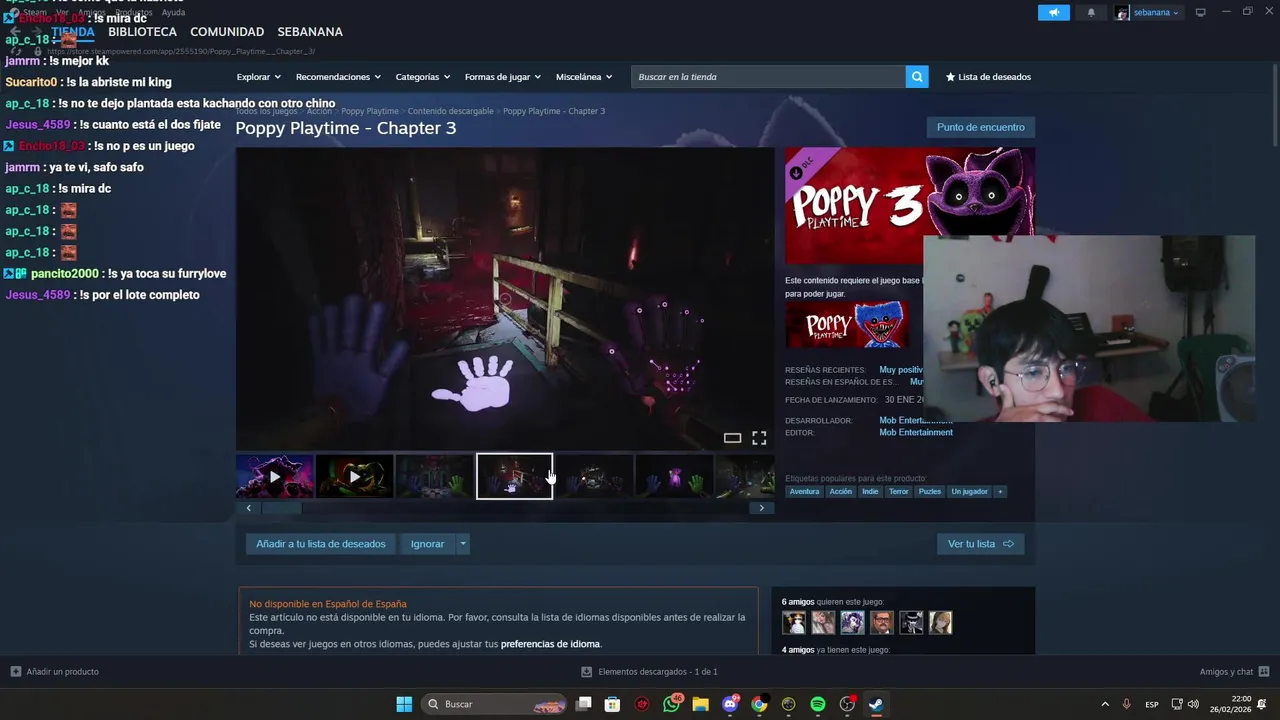Image resolution: width=1280 pixels, height=720 pixels.
Task: Go to COMUNIDAD tab
Action: click(227, 32)
